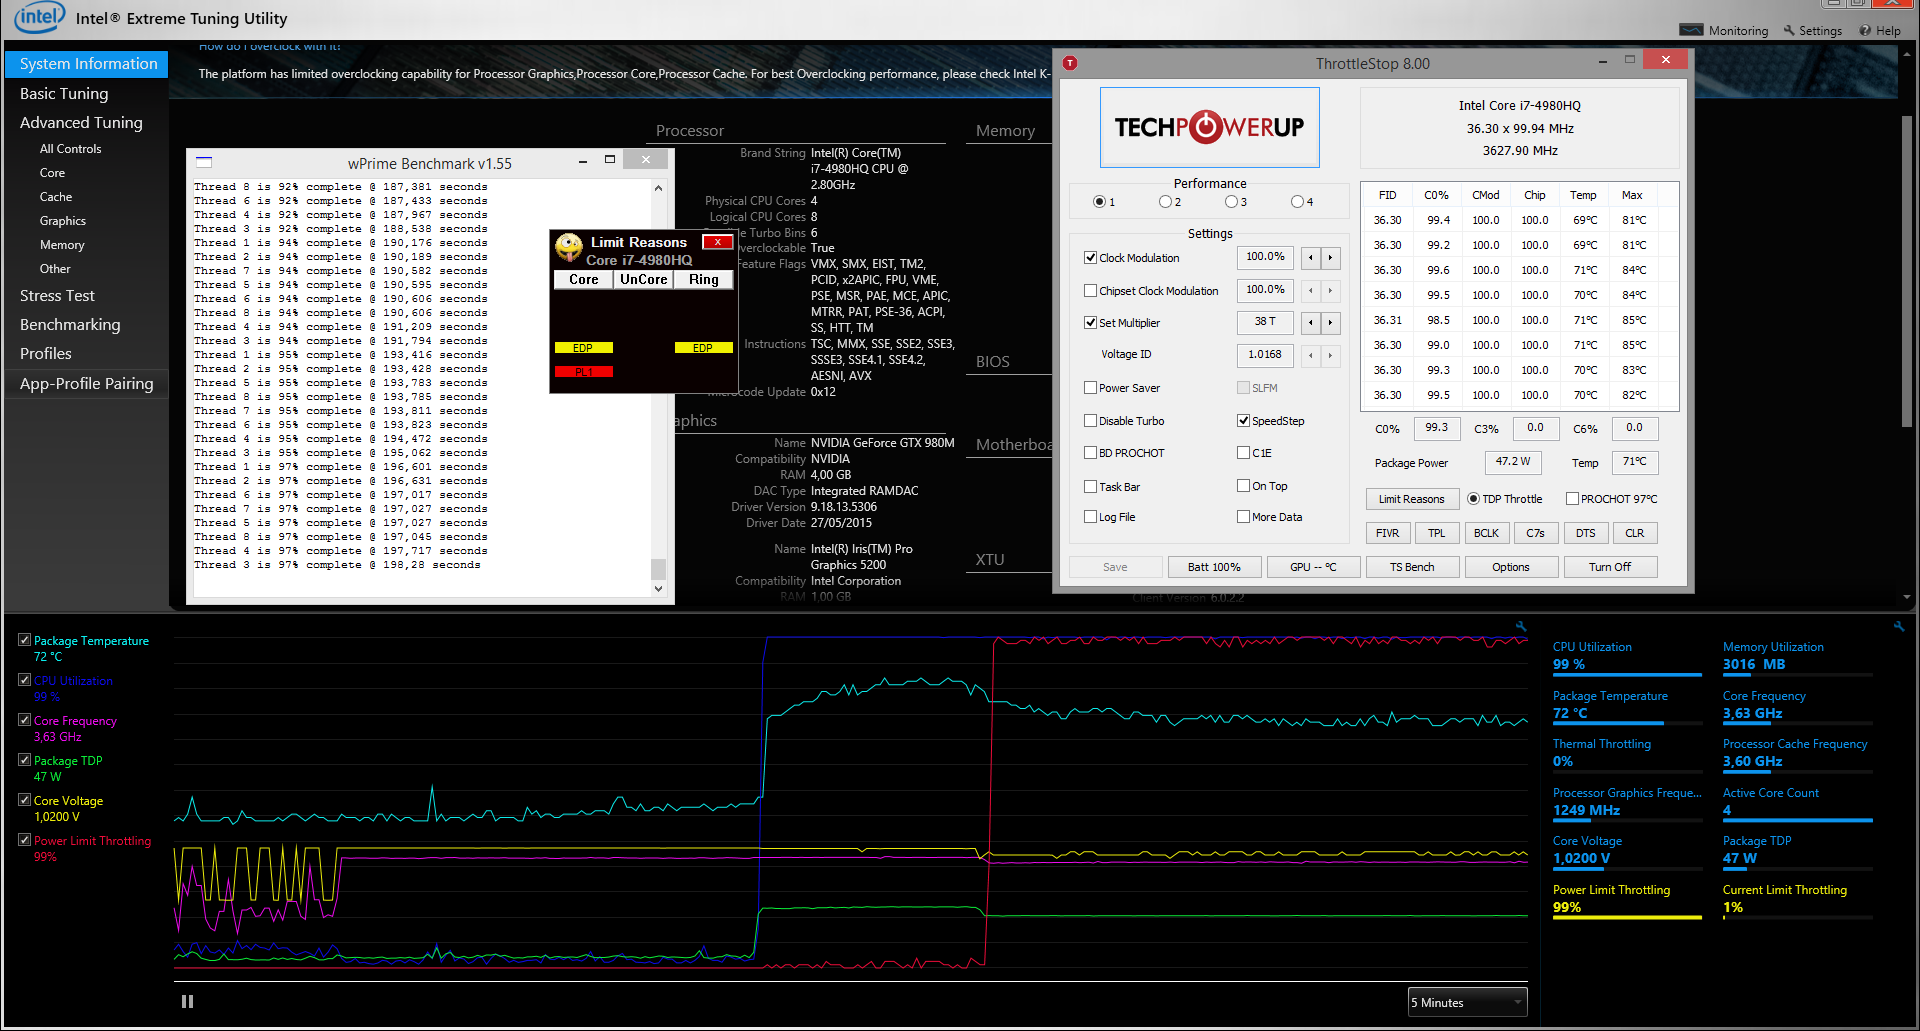Click the TechPowerUp logo in ThrottleStop
The height and width of the screenshot is (1031, 1920).
[1209, 127]
